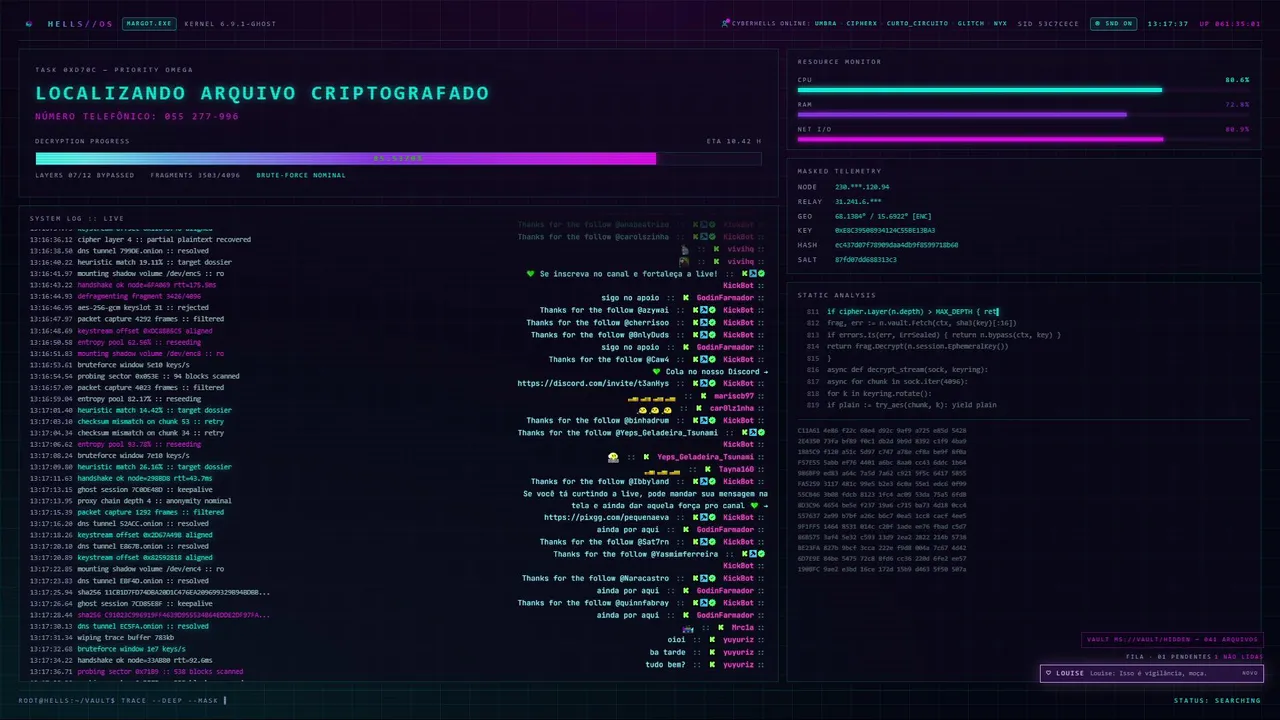Select CURTO_CIRCUITO in the online list
Viewport: 1280px width, 720px height.
917,23
